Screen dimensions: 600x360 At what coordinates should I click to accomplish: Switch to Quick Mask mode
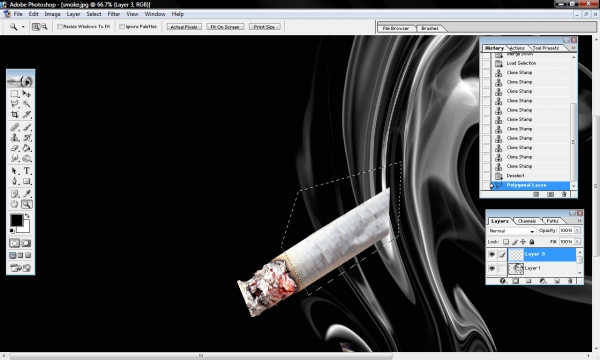[x=26, y=243]
